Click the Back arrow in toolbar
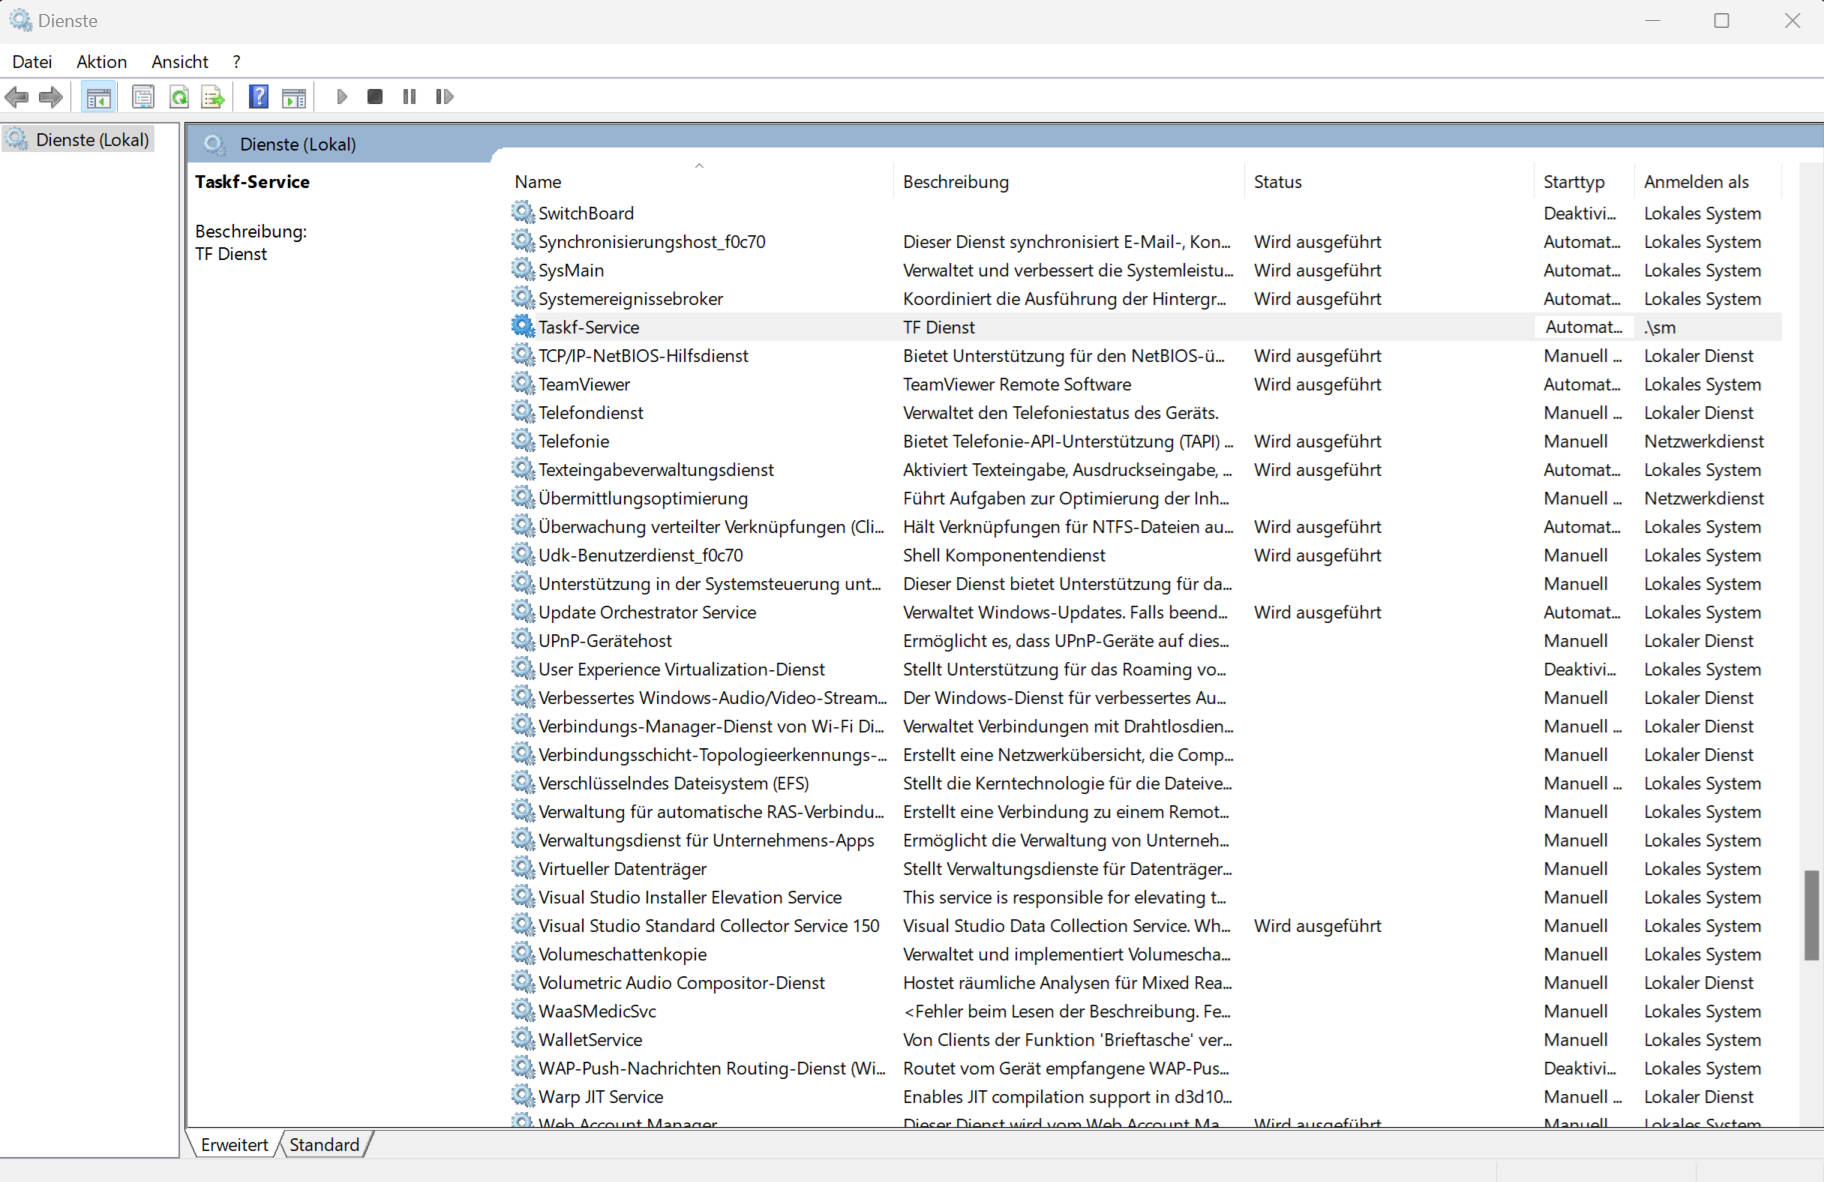Viewport: 1824px width, 1182px height. click(17, 97)
